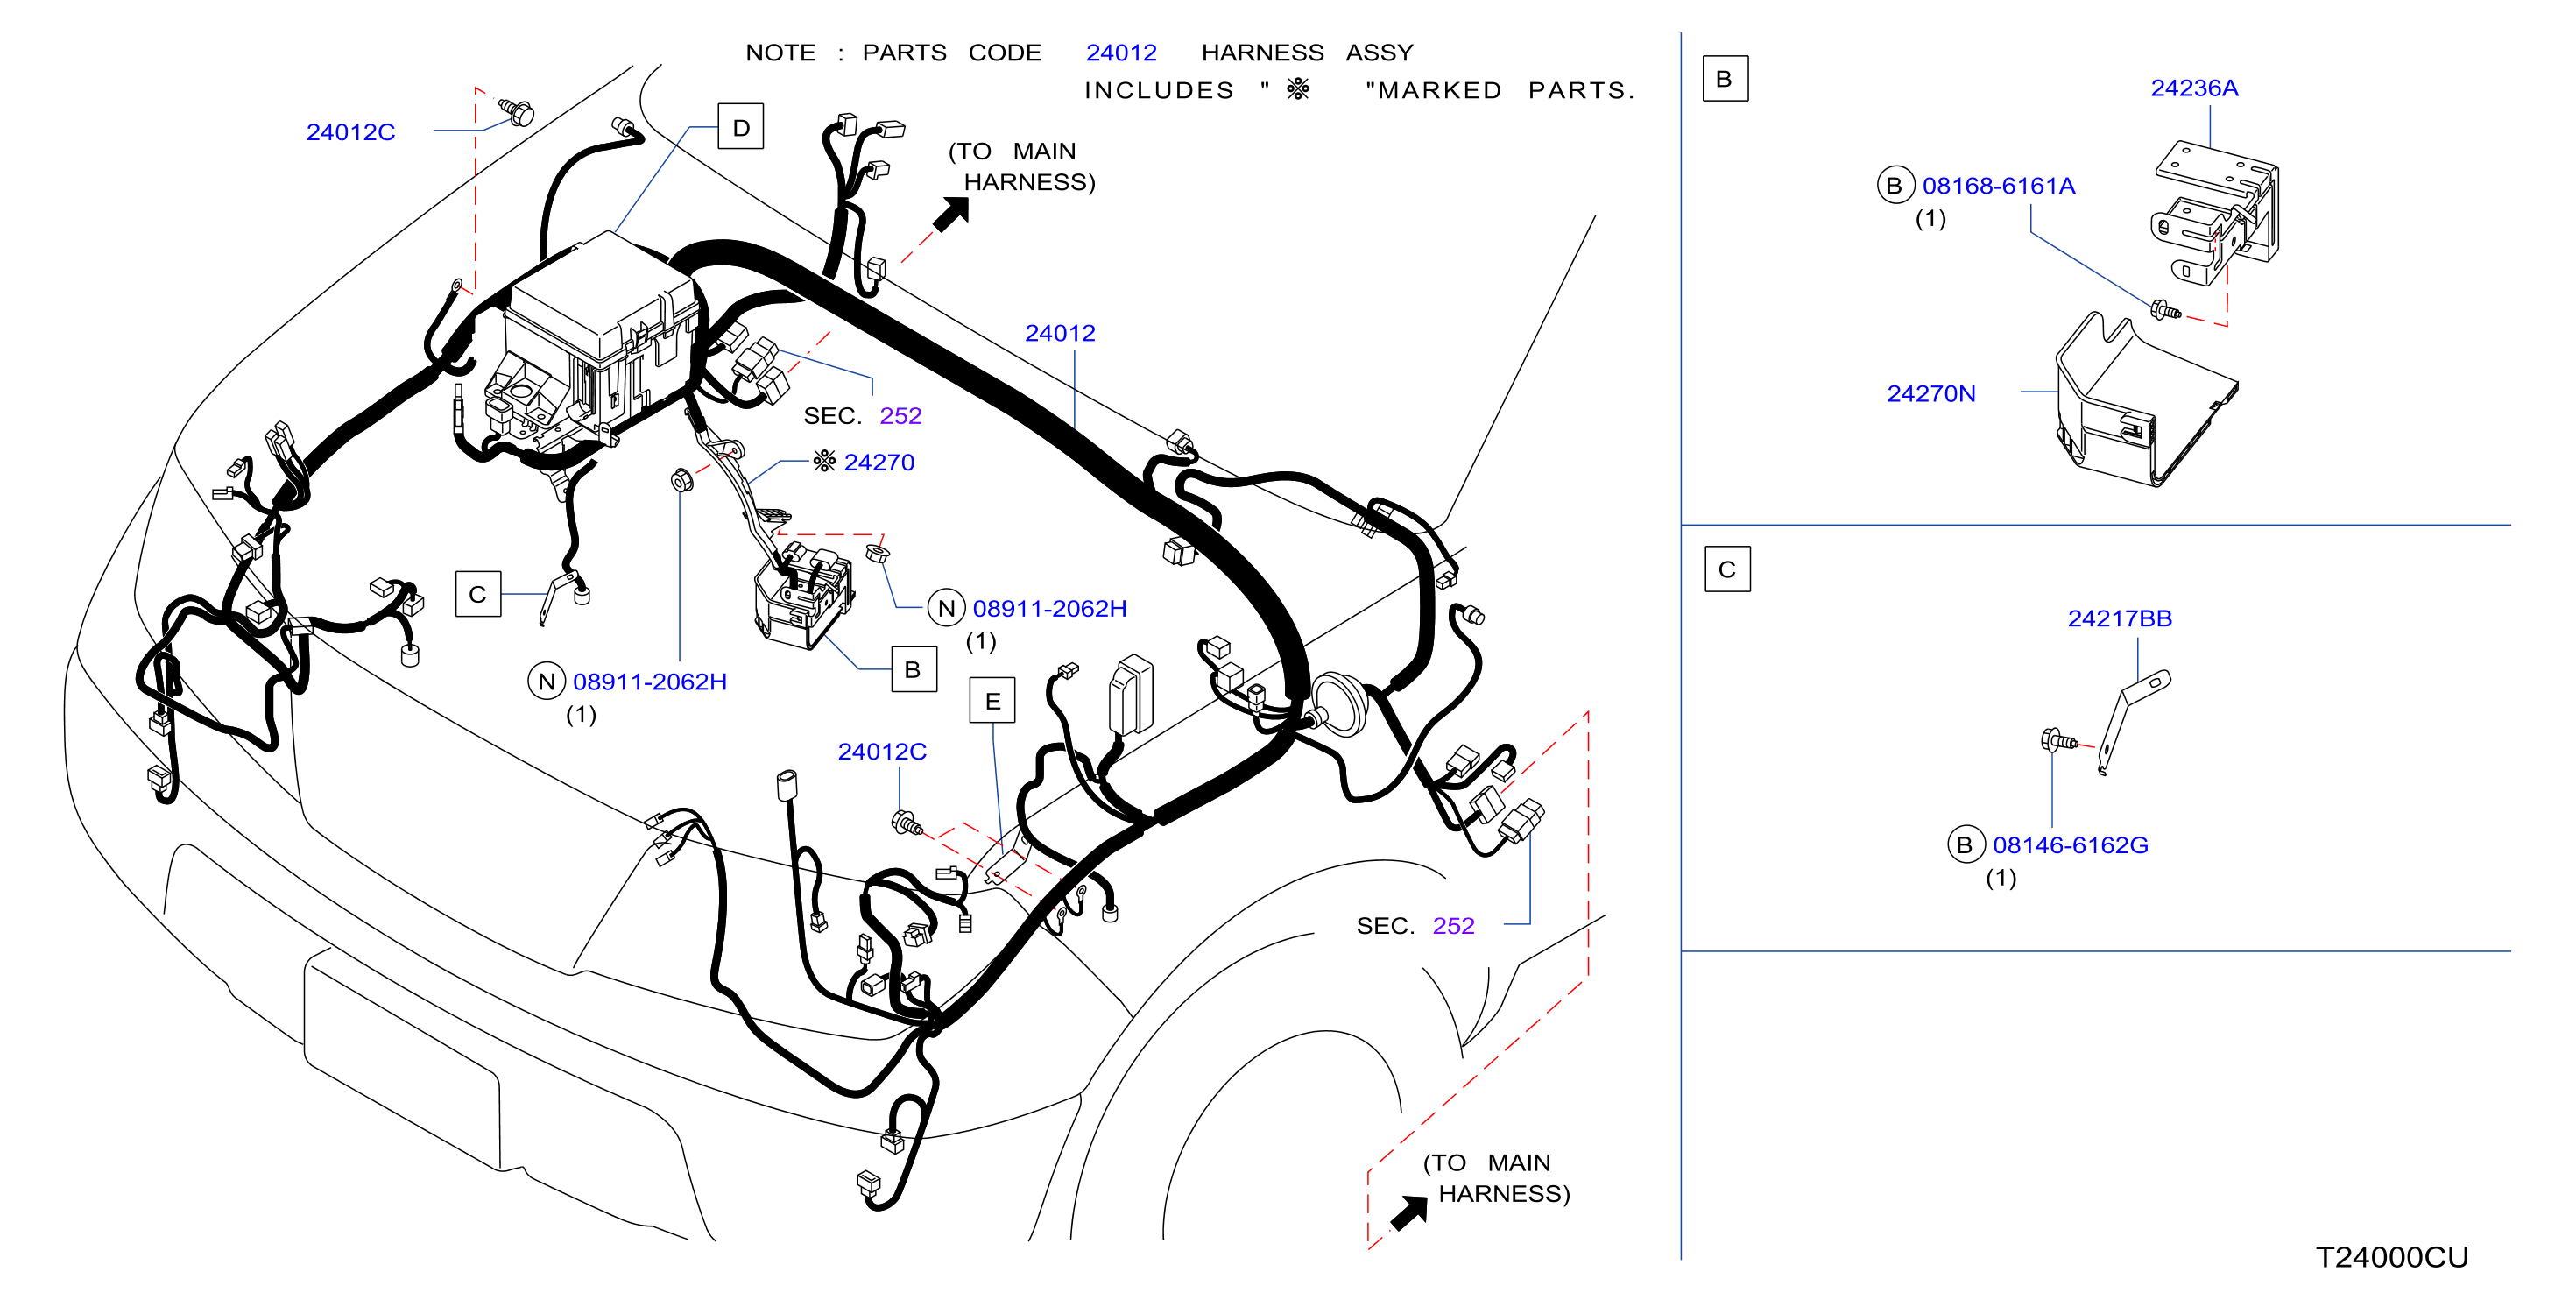2576x1300 pixels.
Task: Open nut part 08911-2062H near relay box
Action: point(1049,609)
